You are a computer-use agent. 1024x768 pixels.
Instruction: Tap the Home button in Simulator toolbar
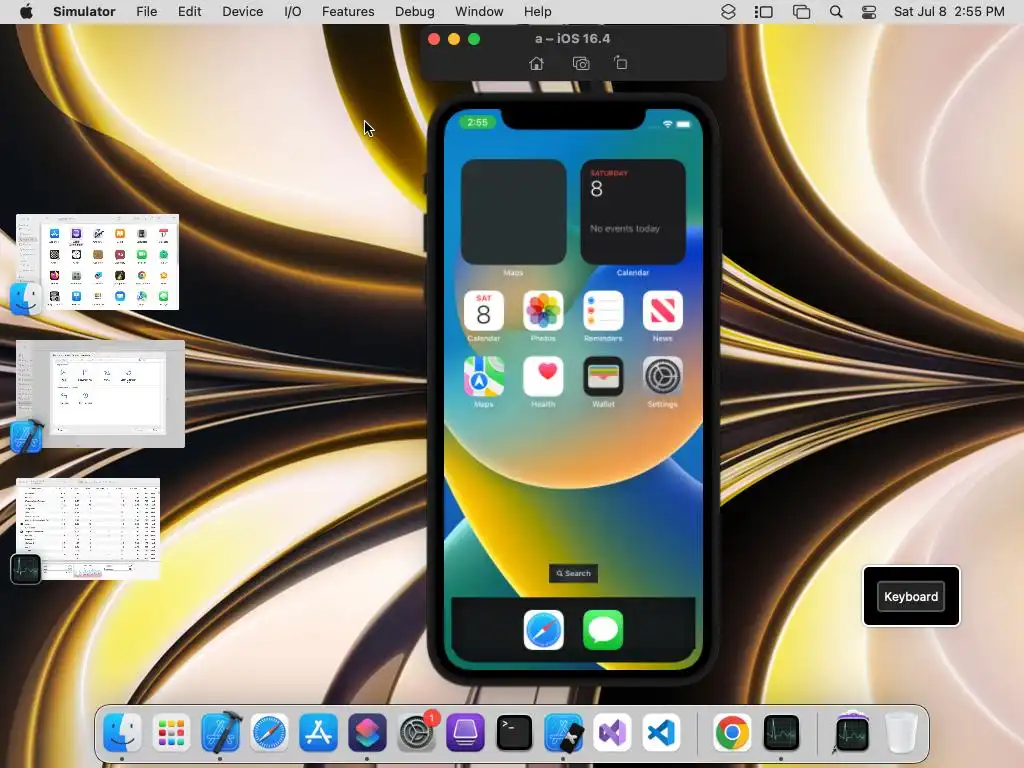click(x=536, y=63)
